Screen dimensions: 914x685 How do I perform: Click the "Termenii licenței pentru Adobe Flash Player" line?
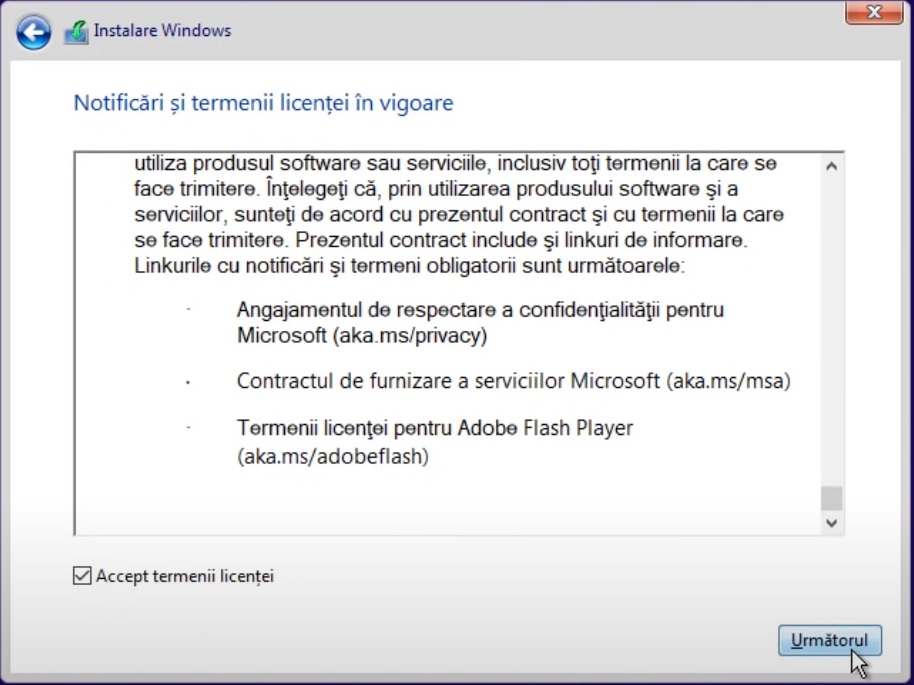coord(435,428)
